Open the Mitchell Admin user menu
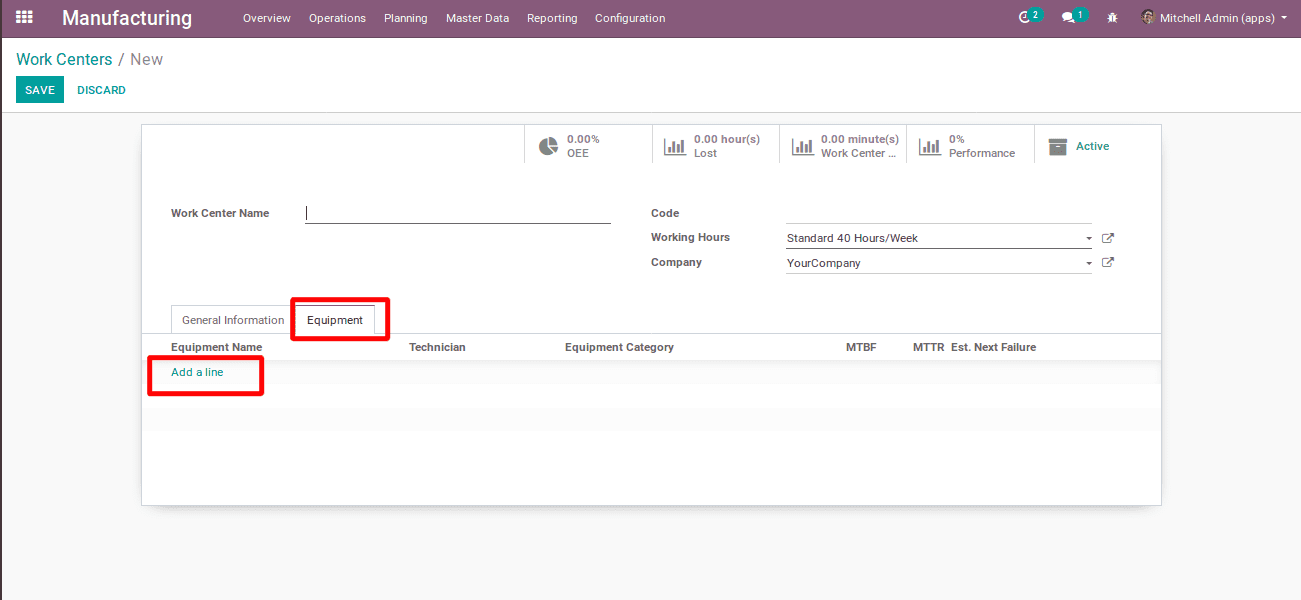The height and width of the screenshot is (600, 1301). (1214, 18)
